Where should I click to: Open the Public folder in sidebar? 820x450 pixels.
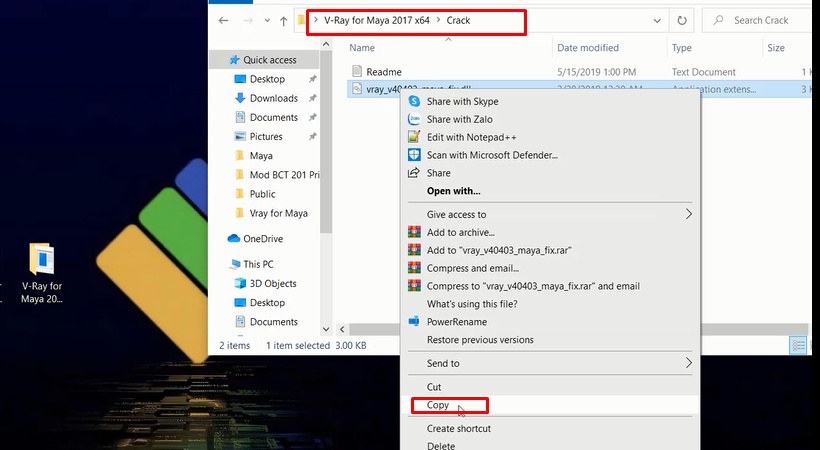[x=262, y=194]
